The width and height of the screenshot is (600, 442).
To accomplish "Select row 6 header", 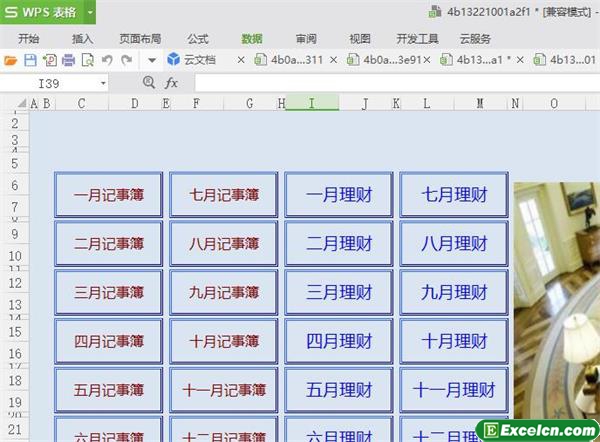I will [15, 186].
